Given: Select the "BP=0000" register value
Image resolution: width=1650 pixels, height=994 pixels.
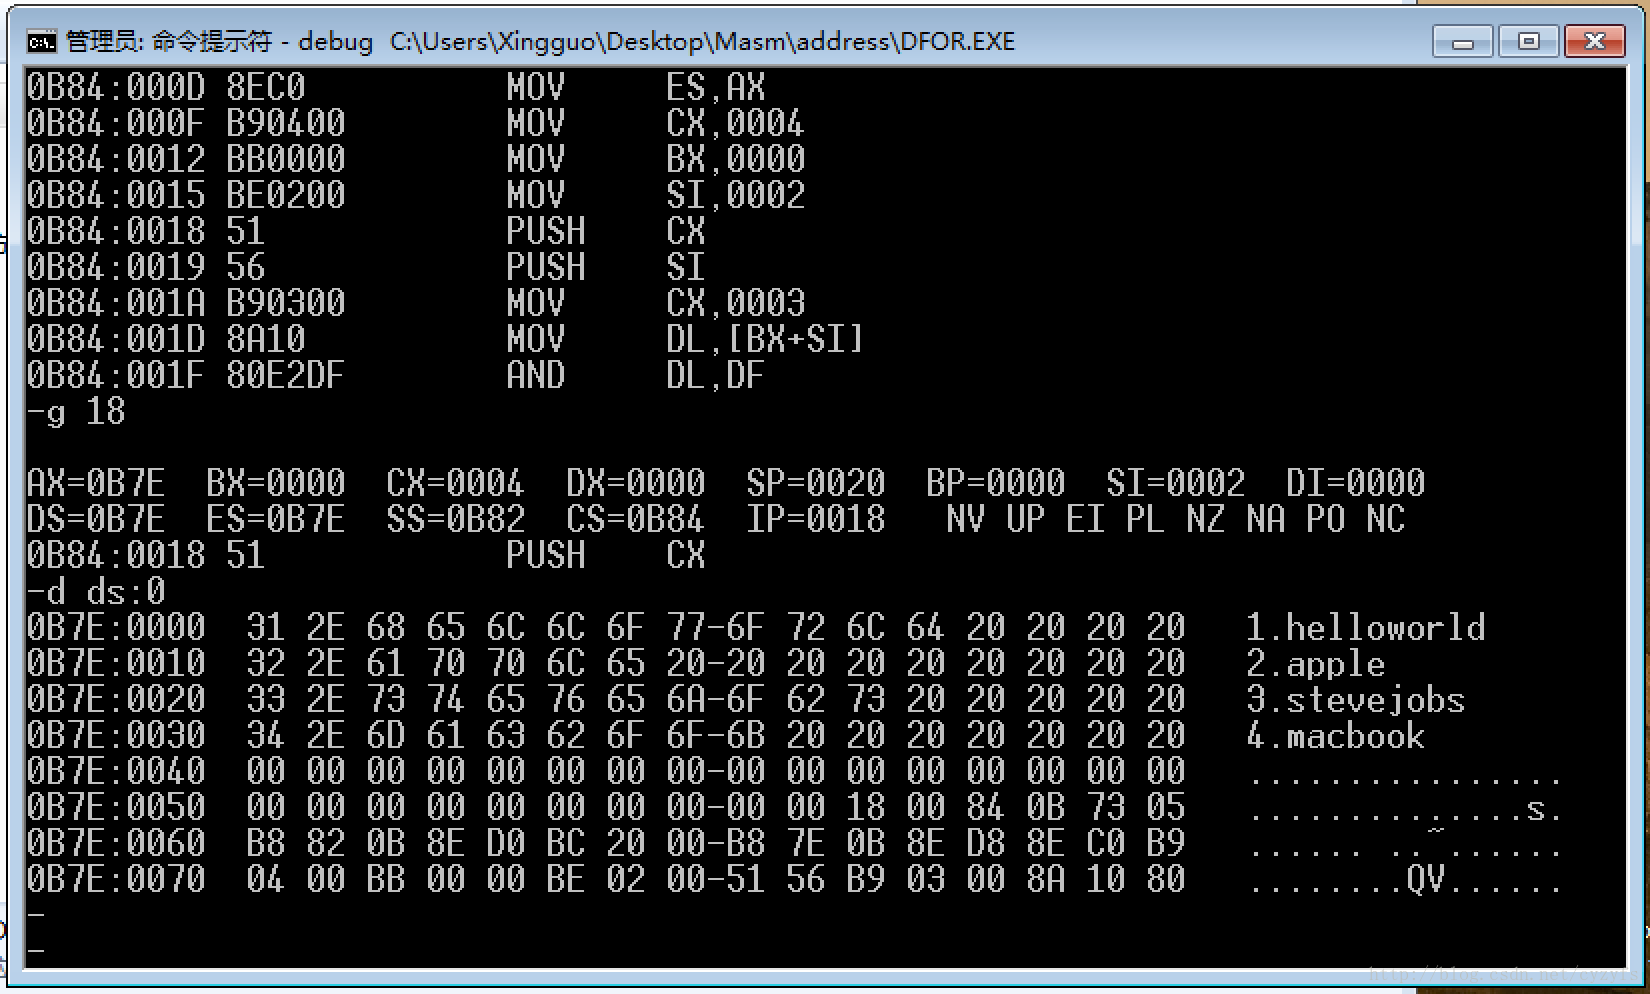Looking at the screenshot, I should (x=996, y=484).
